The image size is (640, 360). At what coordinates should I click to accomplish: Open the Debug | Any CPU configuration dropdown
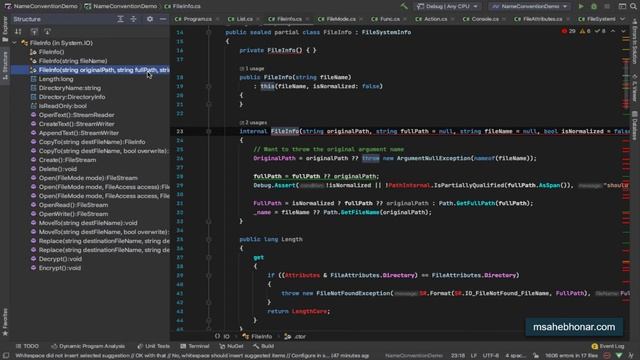click(448, 6)
